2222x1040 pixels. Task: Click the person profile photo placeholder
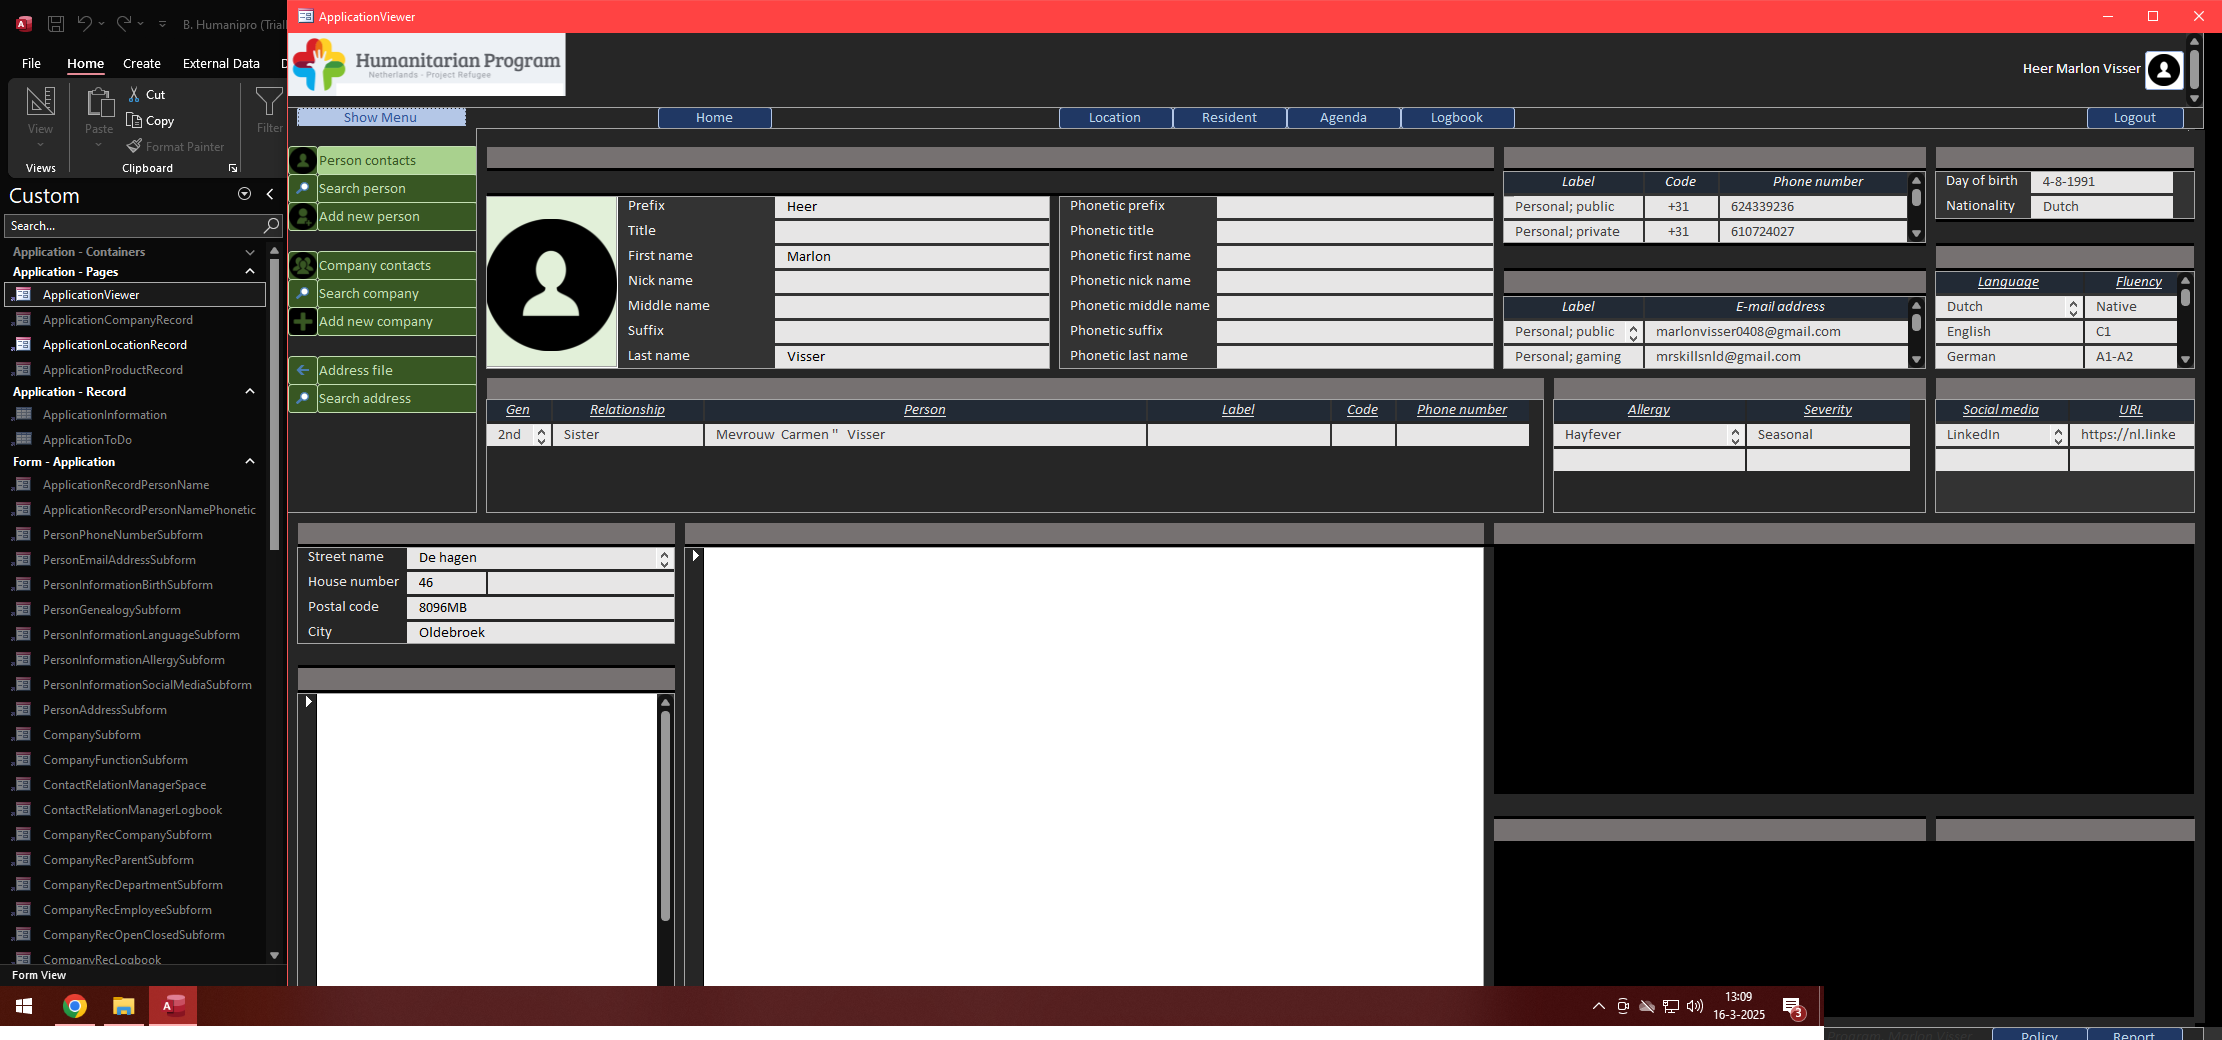click(x=551, y=282)
